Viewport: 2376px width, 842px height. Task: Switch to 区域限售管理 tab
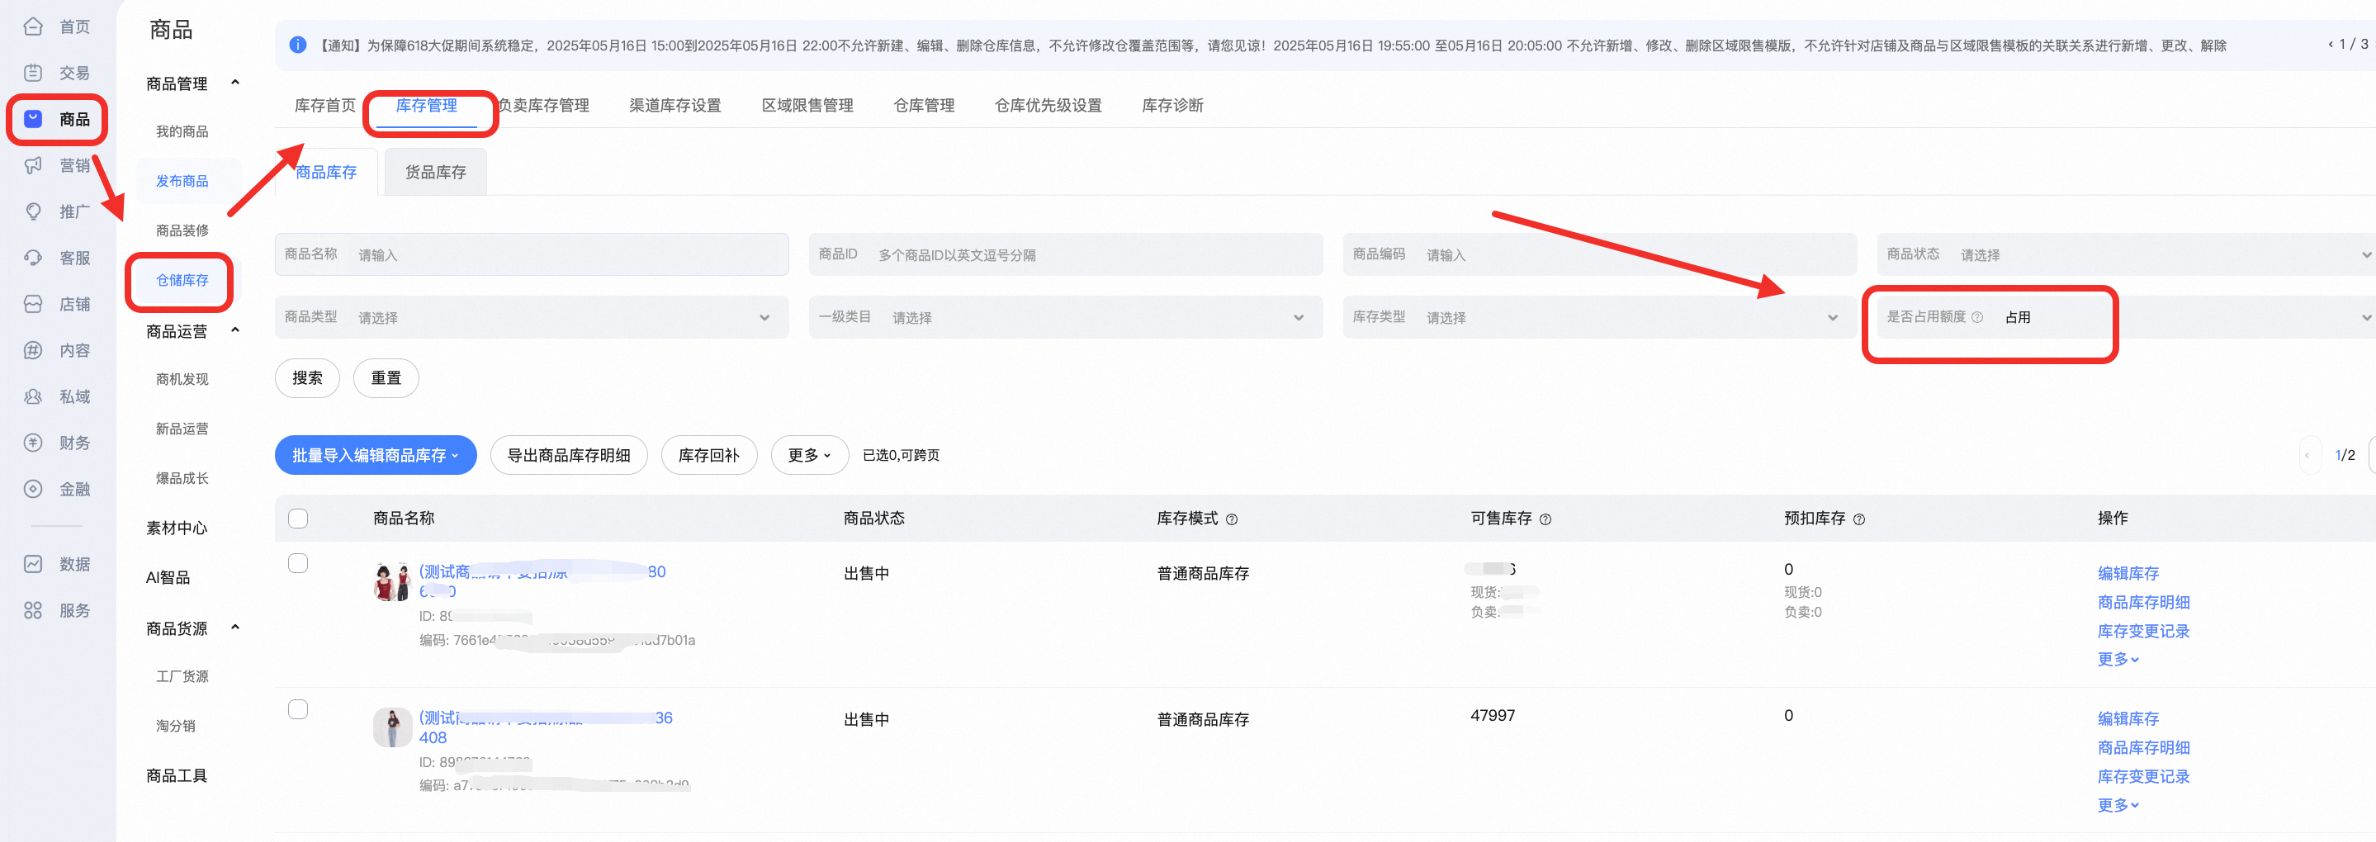click(x=808, y=105)
